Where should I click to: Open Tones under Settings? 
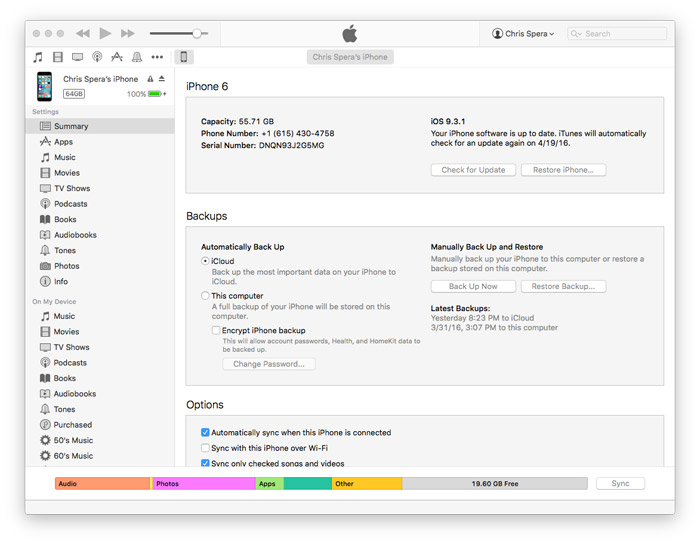click(x=100, y=250)
